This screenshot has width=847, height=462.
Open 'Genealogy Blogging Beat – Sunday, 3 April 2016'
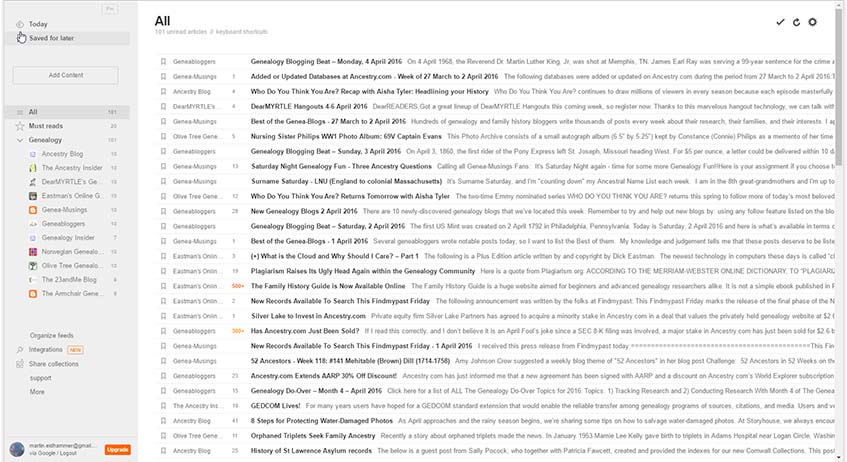click(326, 151)
